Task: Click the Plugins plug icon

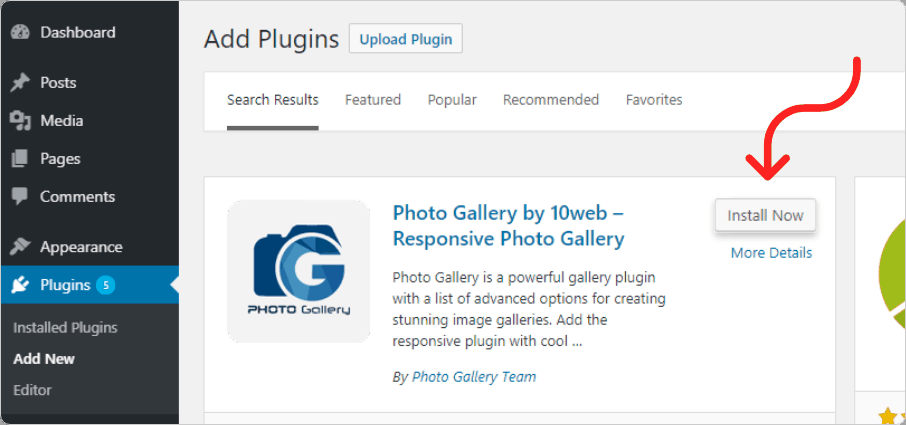Action: 20,285
